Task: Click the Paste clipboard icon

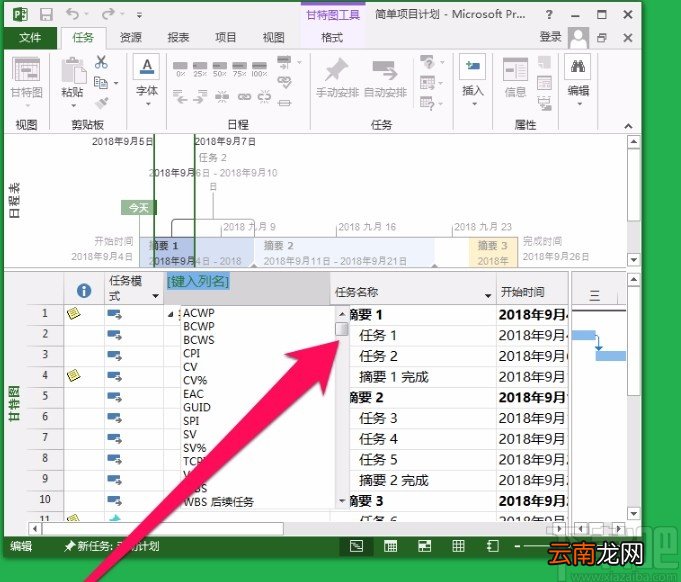Action: 73,70
